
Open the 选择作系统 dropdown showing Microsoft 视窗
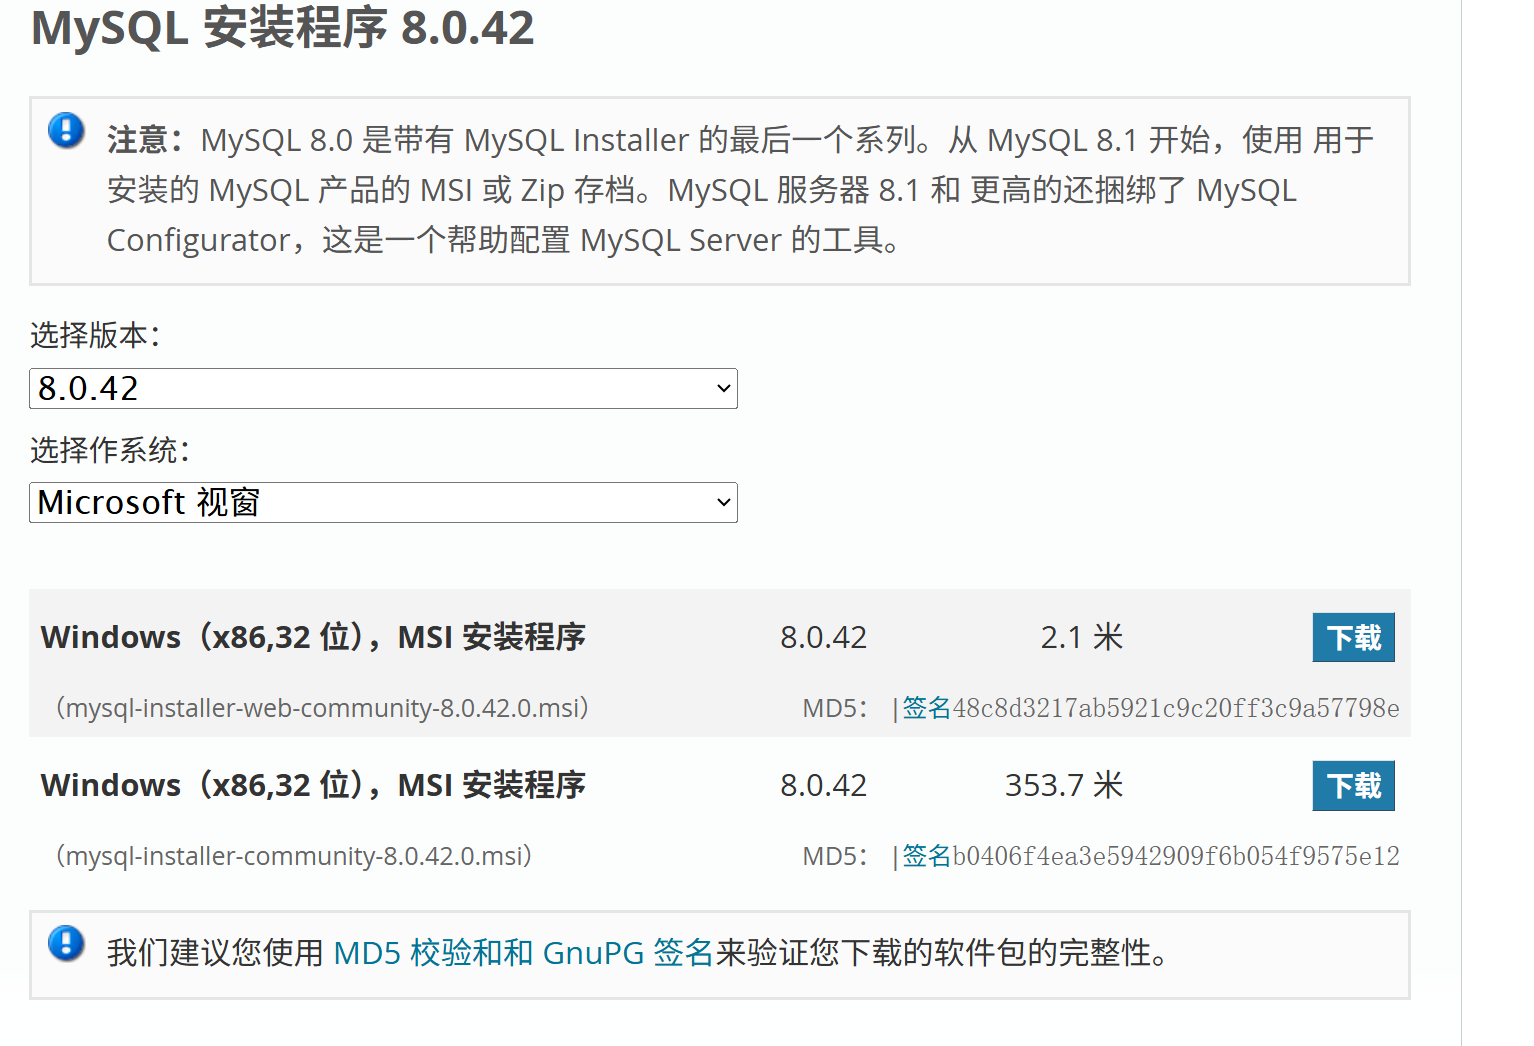point(383,502)
